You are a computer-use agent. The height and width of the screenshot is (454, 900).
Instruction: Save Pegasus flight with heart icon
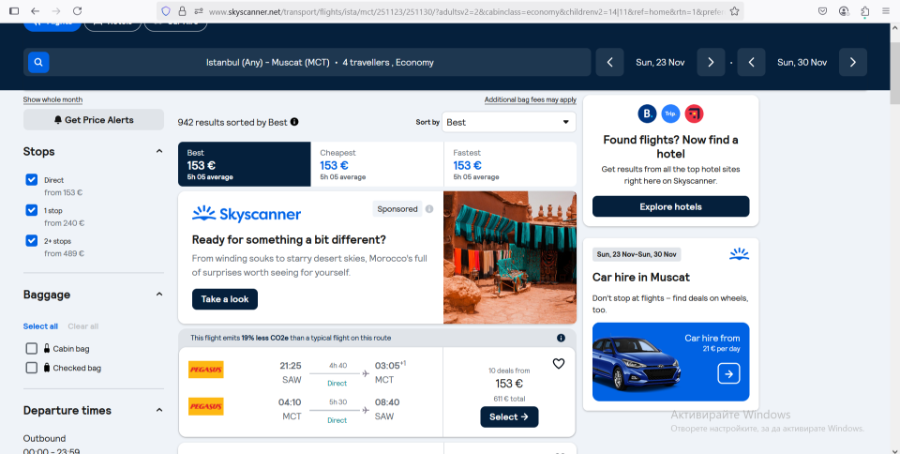tap(558, 364)
